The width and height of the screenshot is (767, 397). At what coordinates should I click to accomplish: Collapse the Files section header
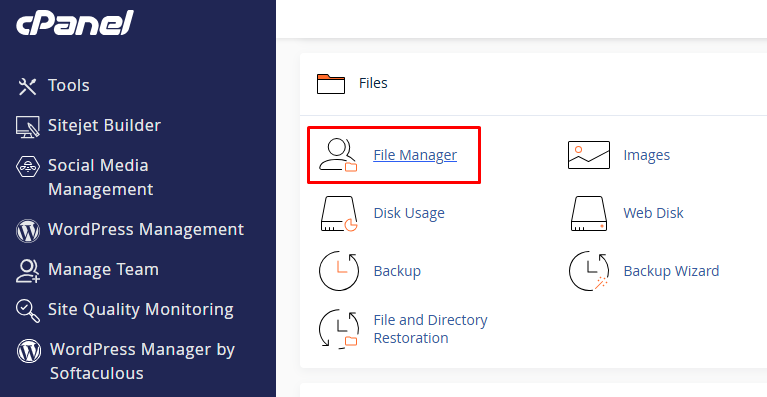533,84
